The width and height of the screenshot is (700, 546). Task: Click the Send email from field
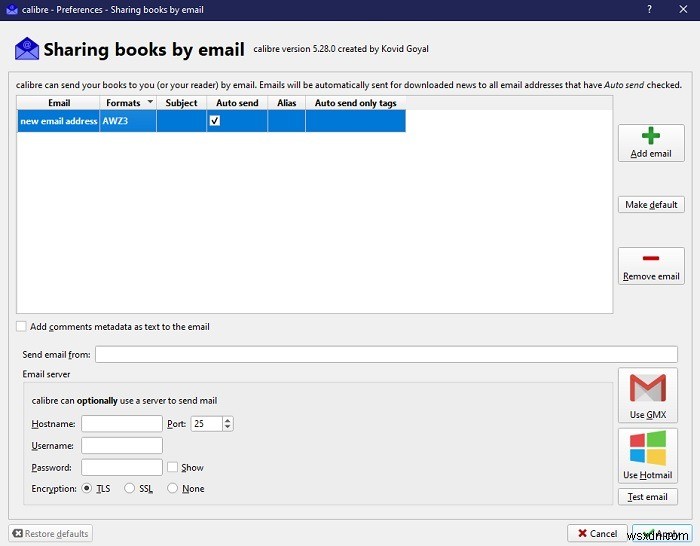pos(386,354)
